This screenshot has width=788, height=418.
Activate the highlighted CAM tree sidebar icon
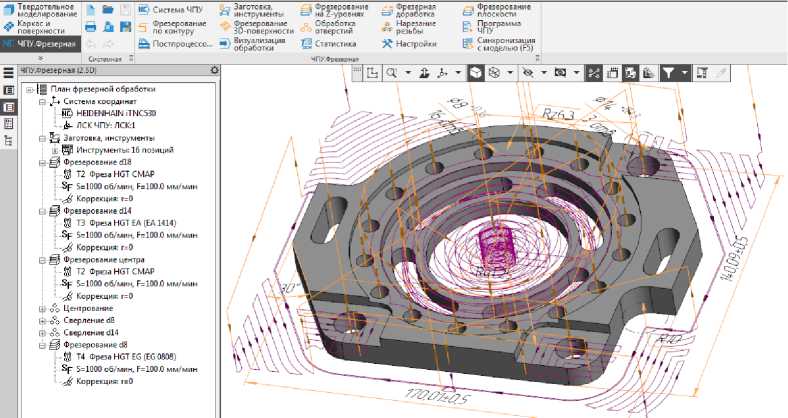pos(9,107)
